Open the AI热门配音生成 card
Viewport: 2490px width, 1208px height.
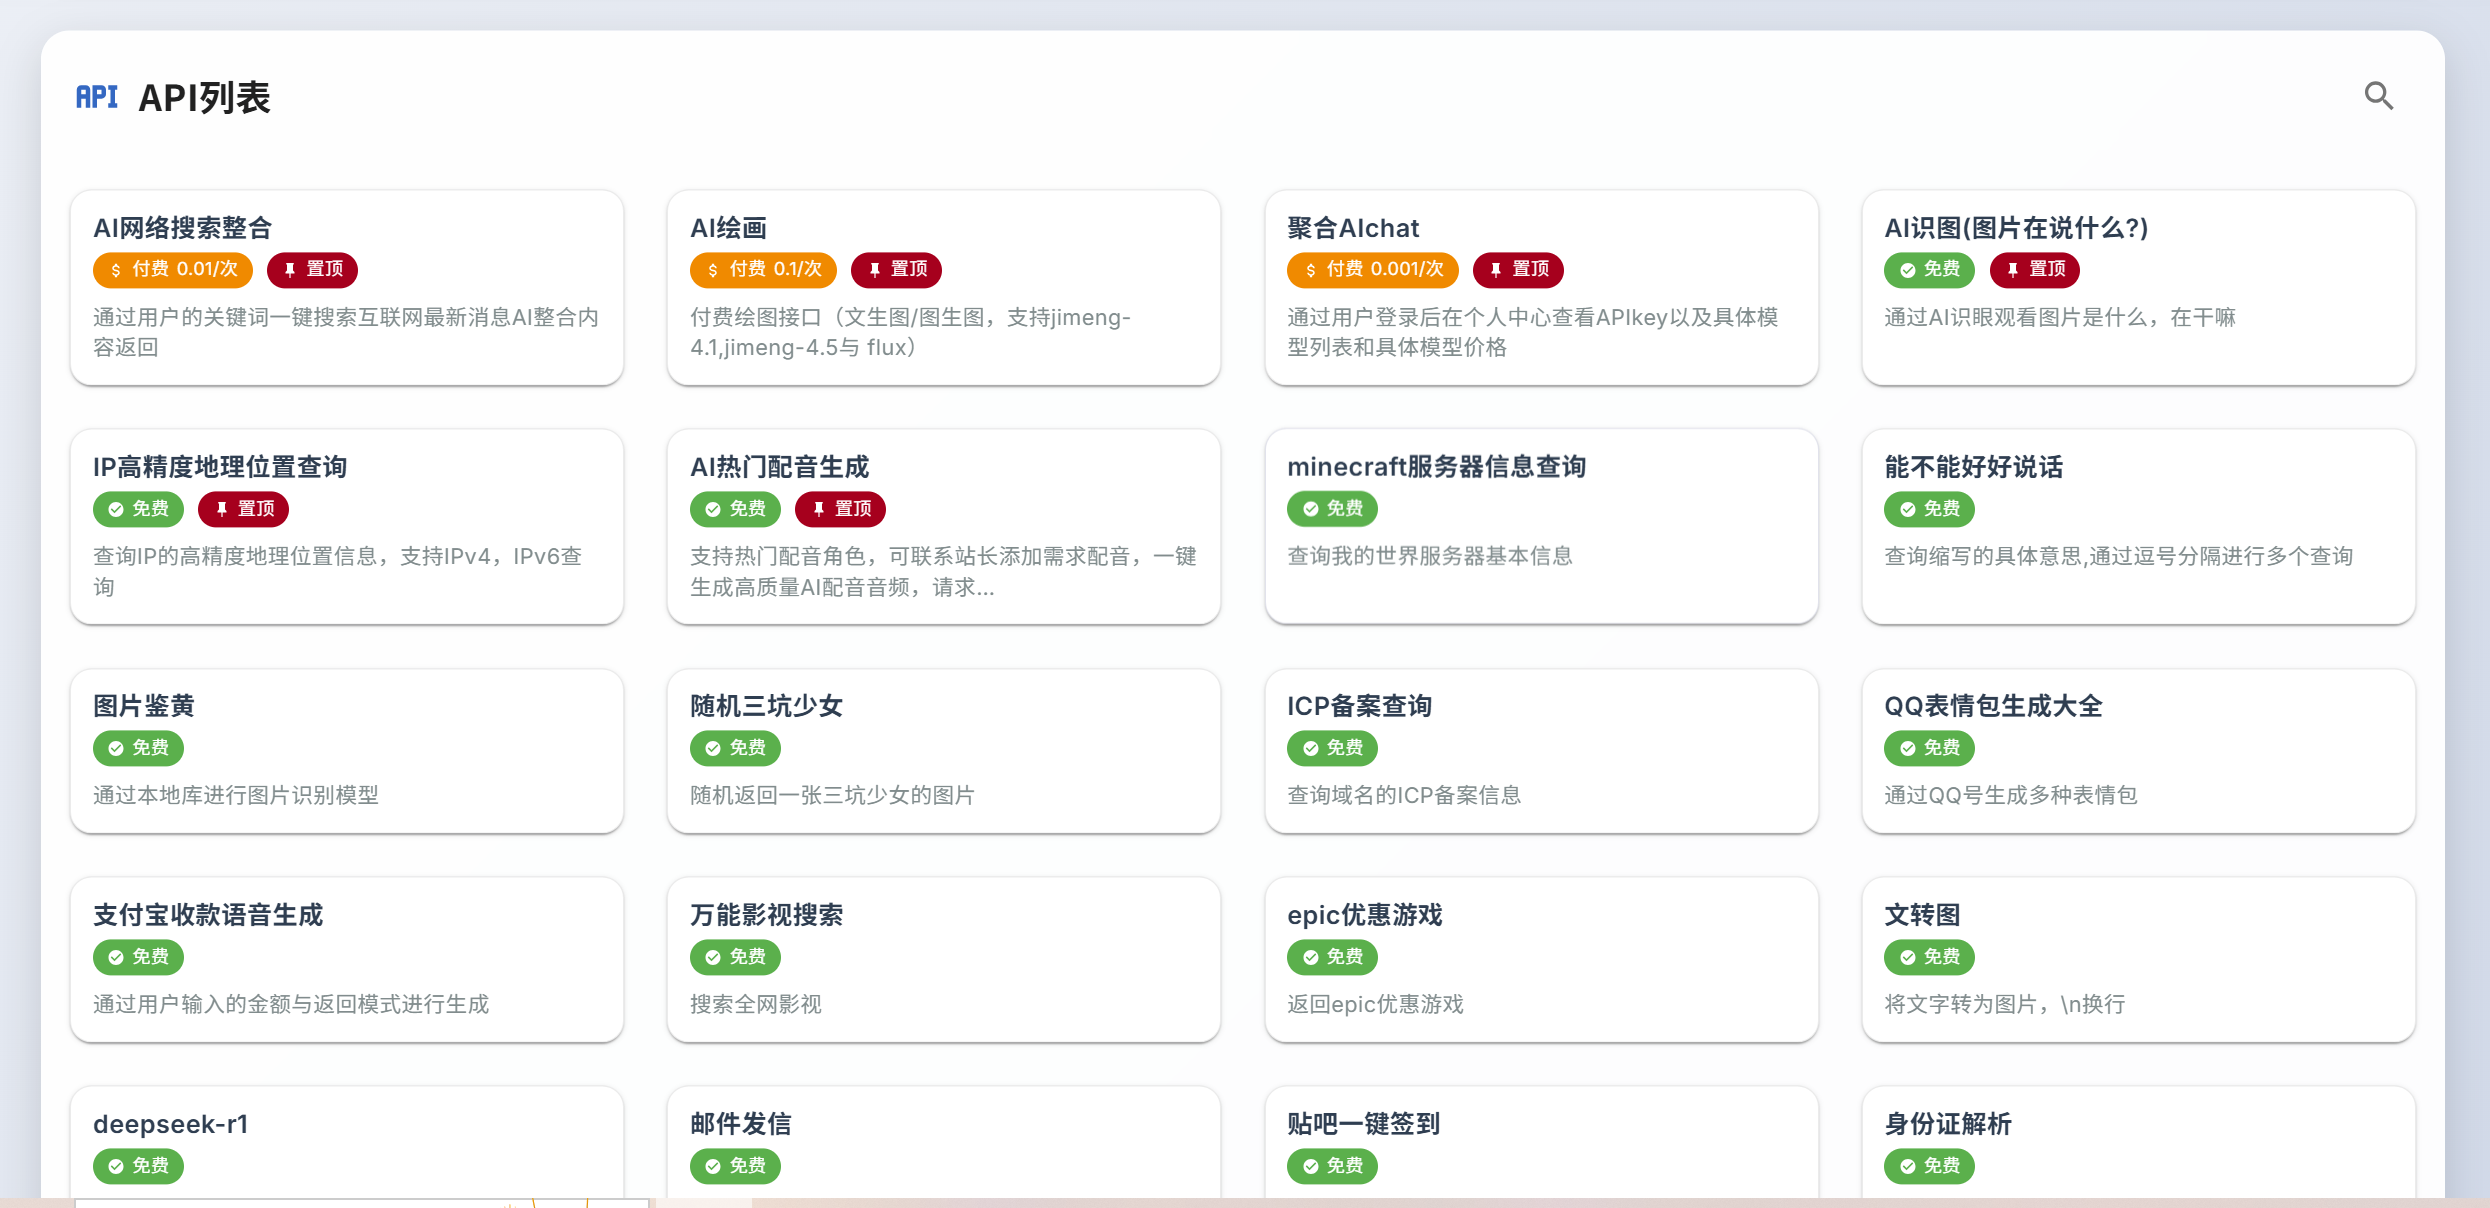click(x=943, y=527)
